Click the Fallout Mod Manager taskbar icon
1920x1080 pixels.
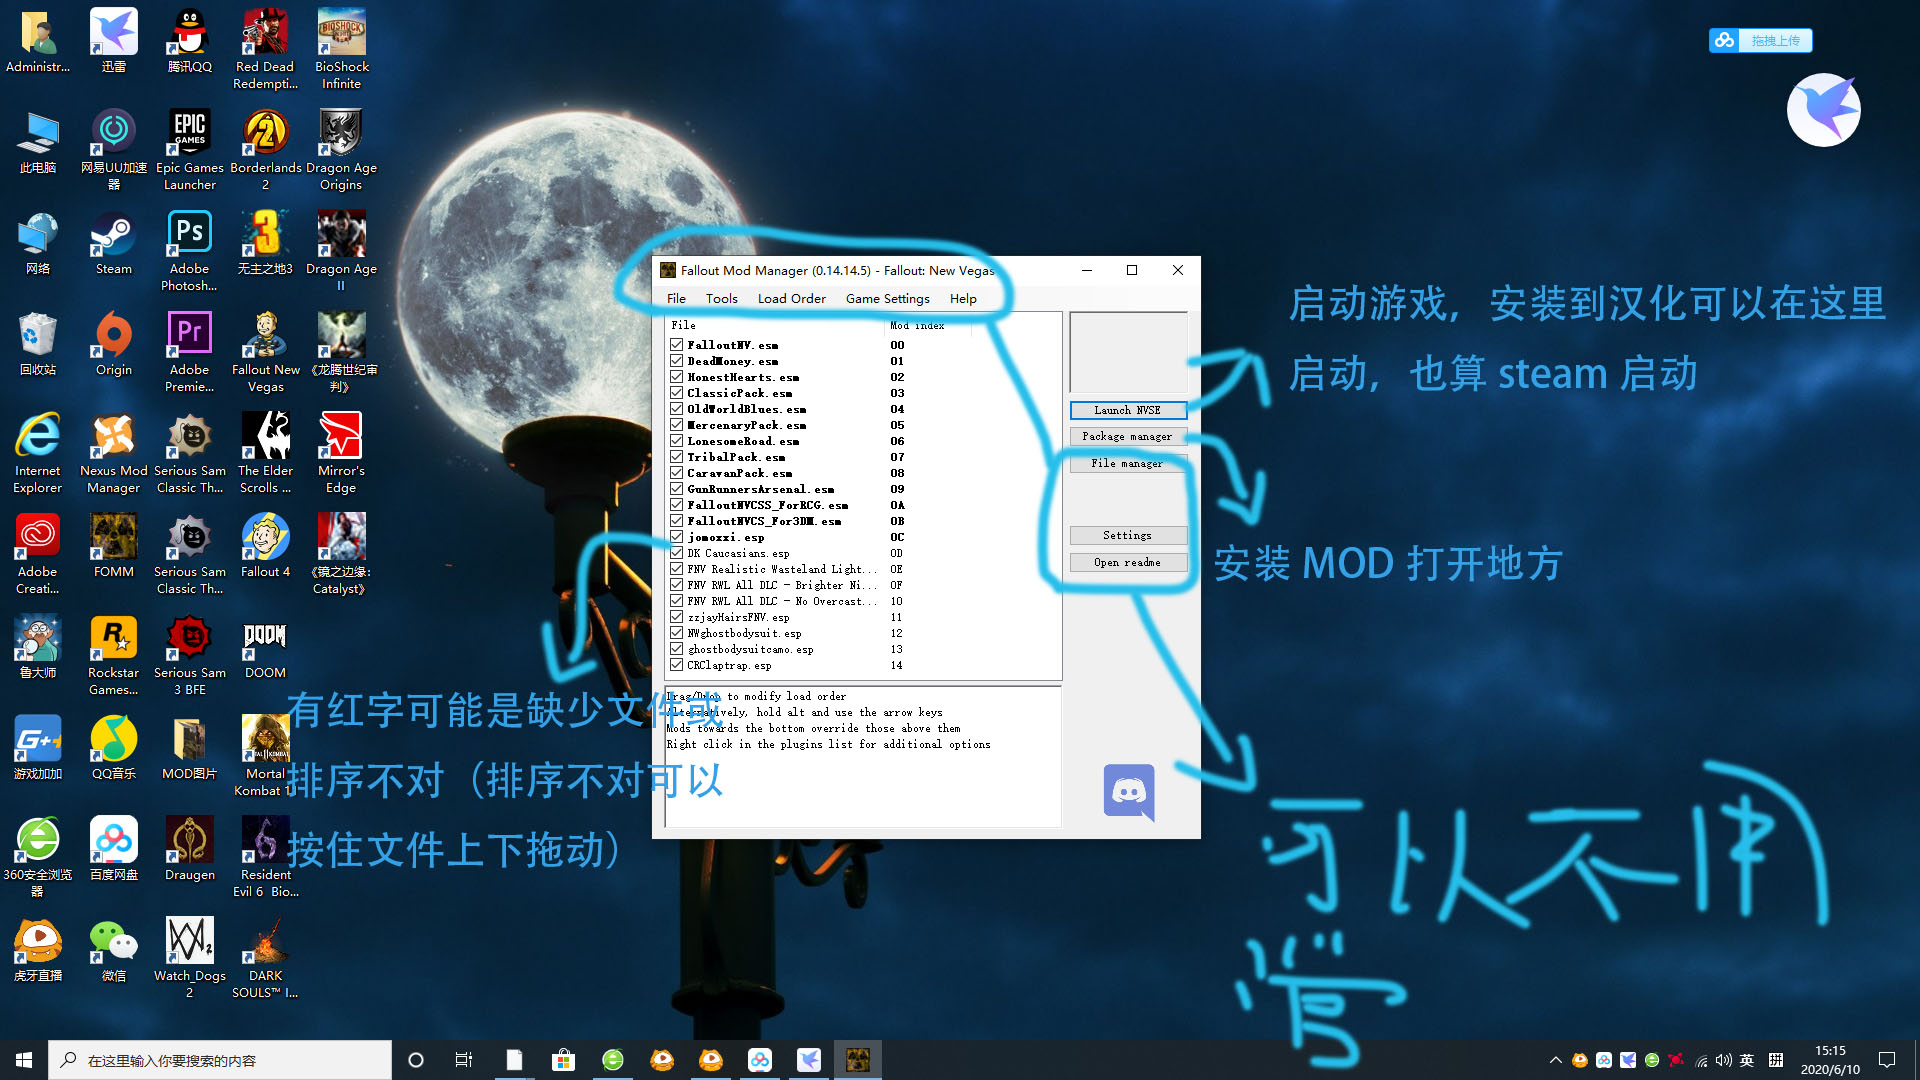[857, 1060]
